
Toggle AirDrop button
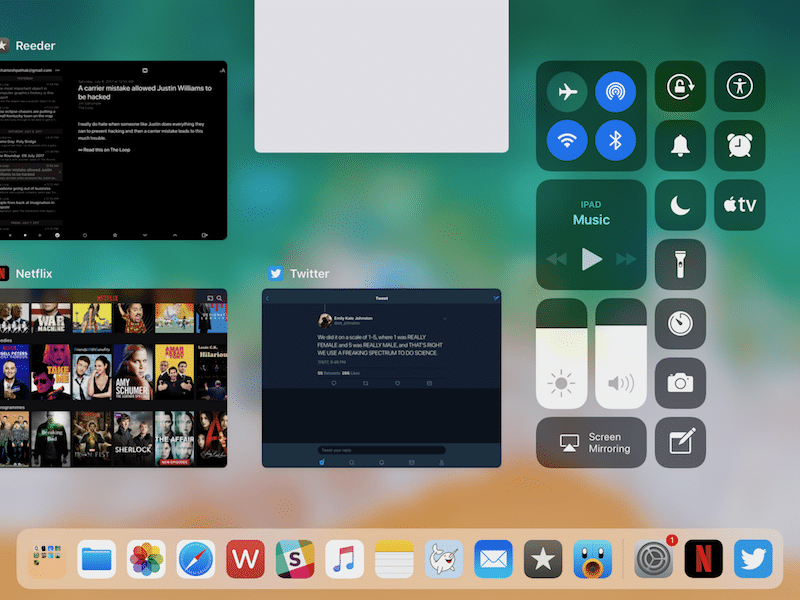(615, 92)
